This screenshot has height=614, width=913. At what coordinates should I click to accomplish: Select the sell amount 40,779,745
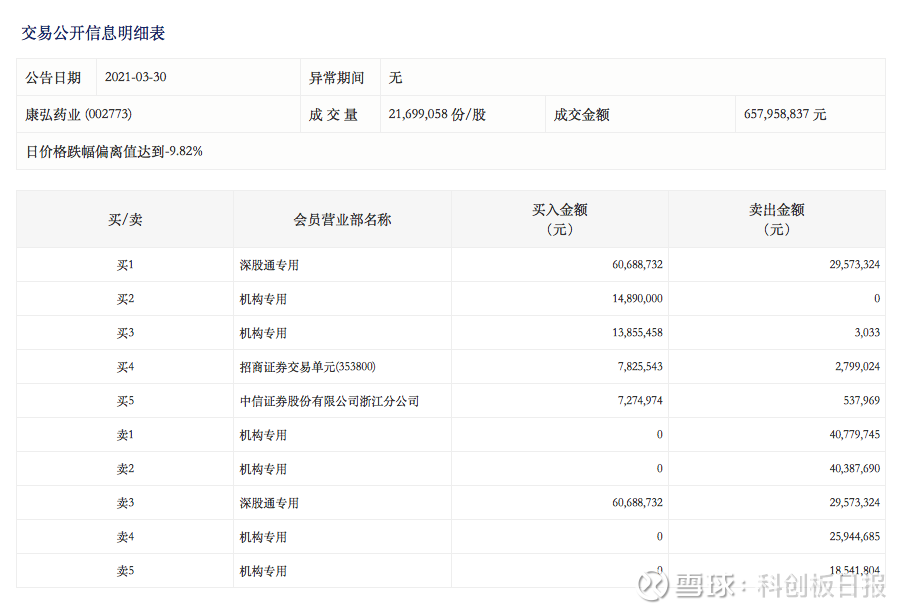tap(846, 435)
